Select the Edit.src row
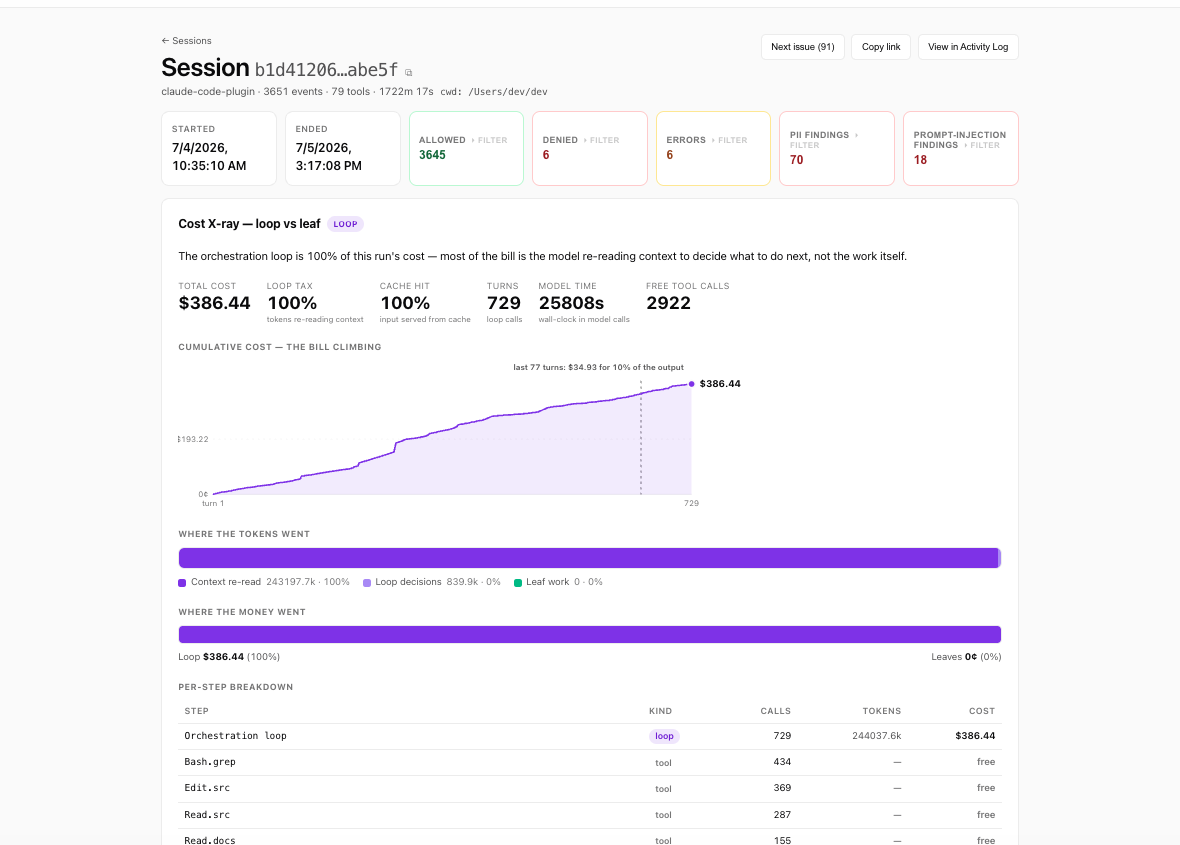 pos(589,788)
